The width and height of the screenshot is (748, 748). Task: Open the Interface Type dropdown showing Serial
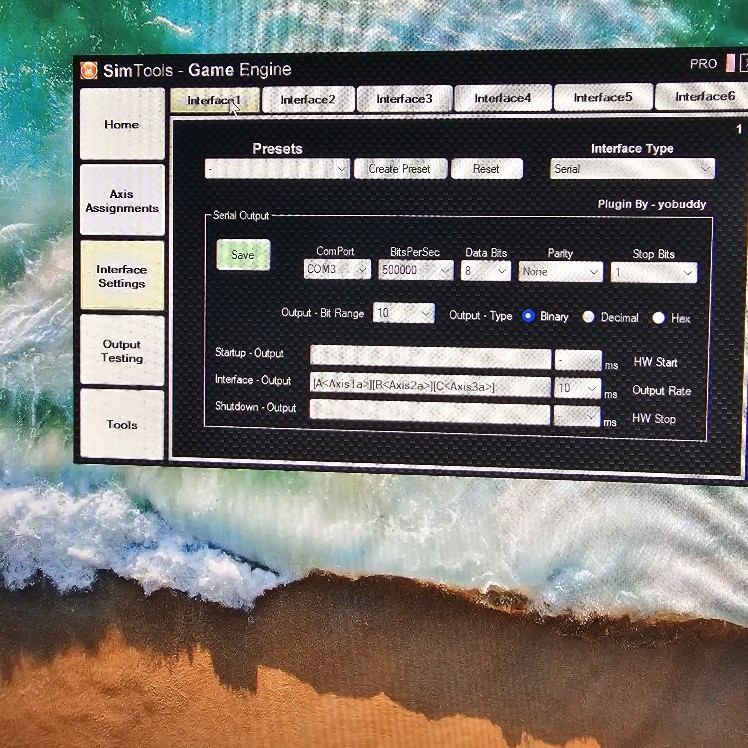click(x=632, y=169)
